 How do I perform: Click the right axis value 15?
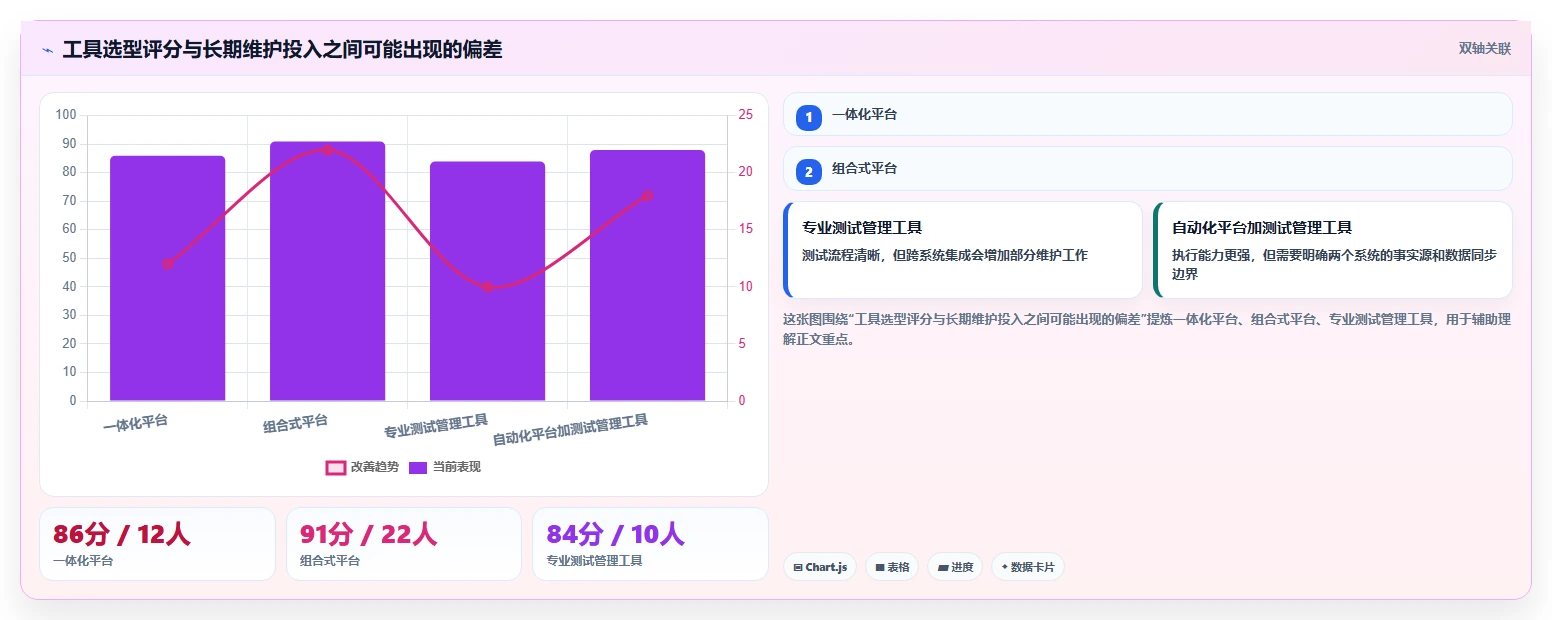(745, 229)
